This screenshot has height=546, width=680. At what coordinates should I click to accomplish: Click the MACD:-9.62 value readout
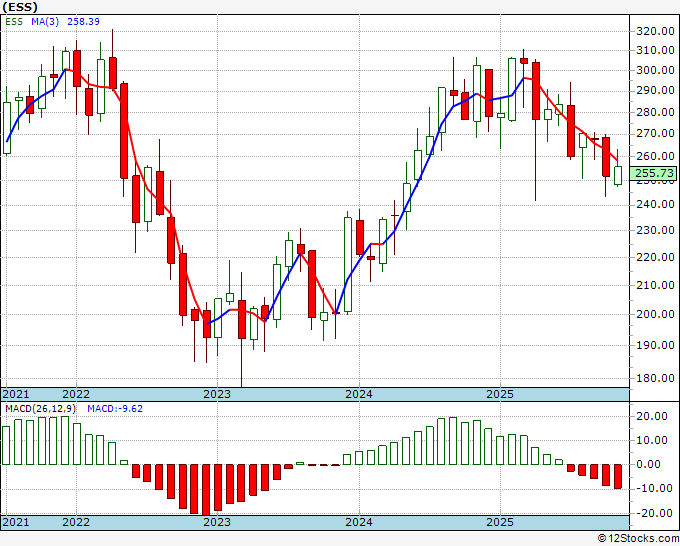tap(115, 409)
